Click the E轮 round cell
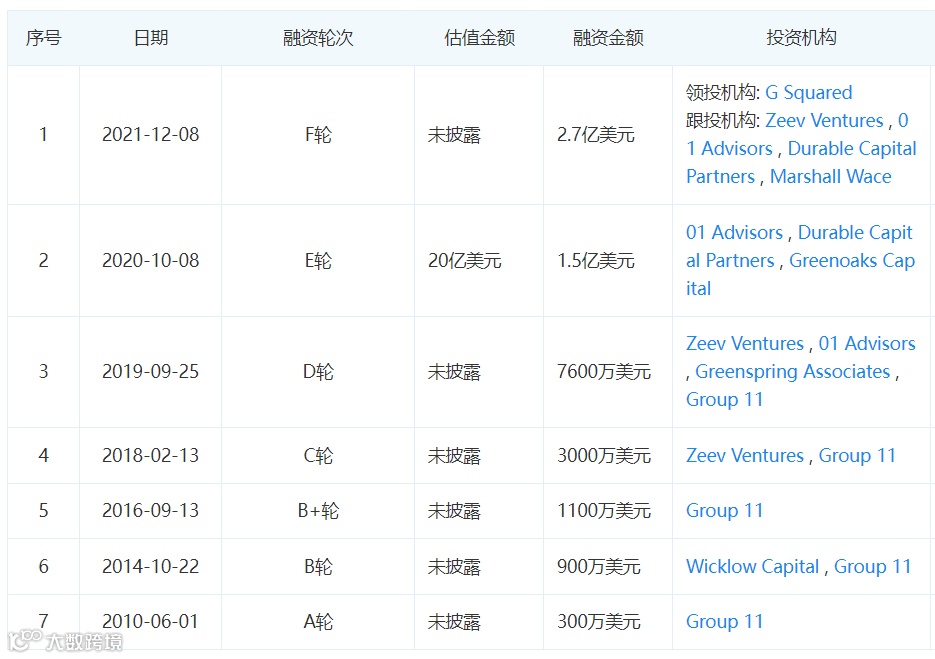 [318, 261]
